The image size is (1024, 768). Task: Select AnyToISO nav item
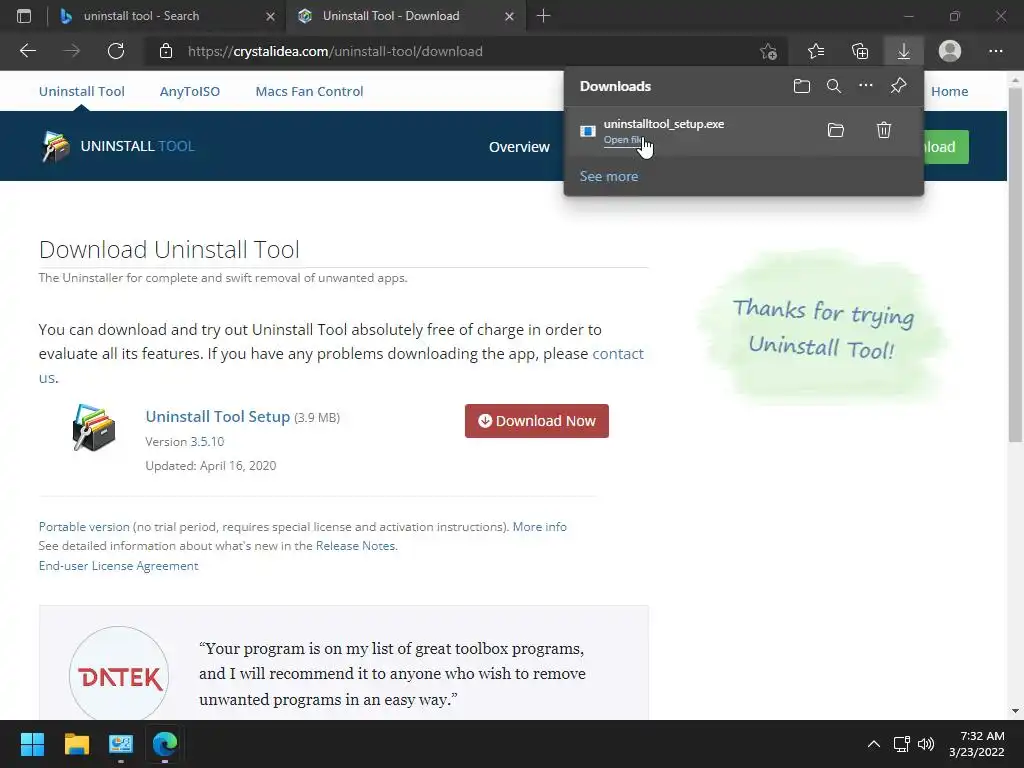point(190,91)
